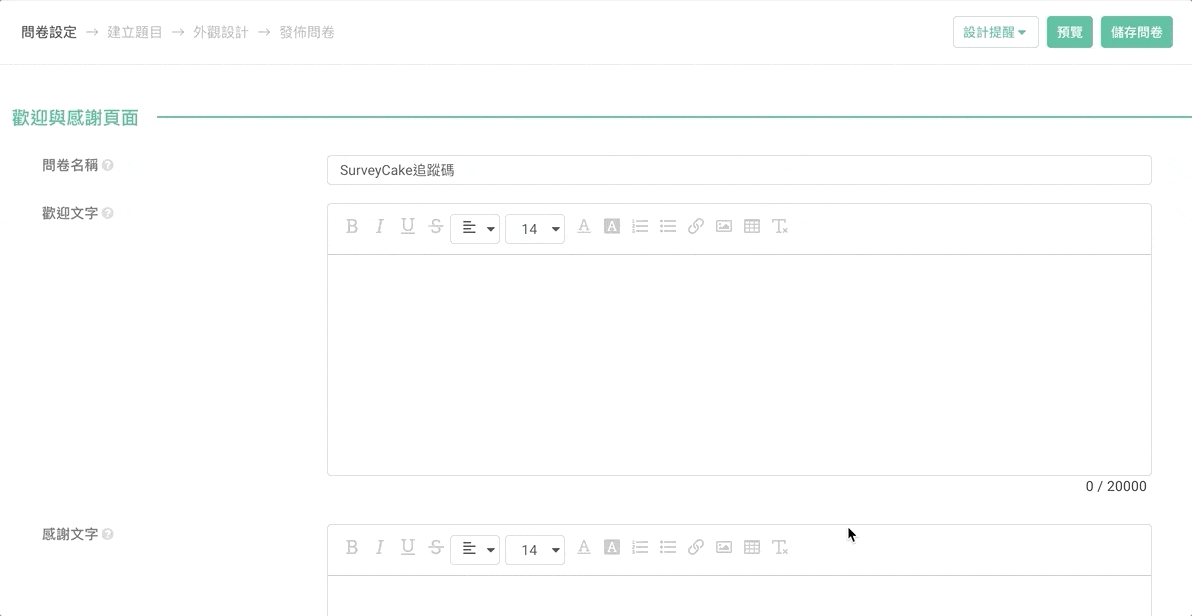The width and height of the screenshot is (1192, 616).
Task: Insert a link in the 歡迎文字 toolbar
Action: [696, 226]
